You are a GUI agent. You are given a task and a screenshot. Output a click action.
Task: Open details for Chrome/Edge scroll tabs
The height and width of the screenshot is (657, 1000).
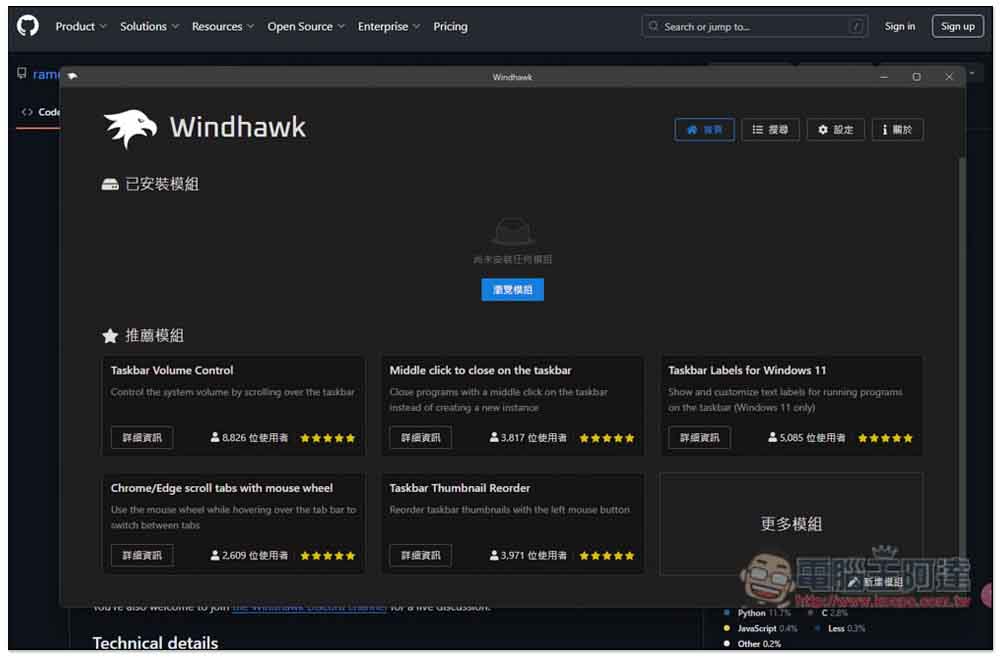[x=142, y=555]
